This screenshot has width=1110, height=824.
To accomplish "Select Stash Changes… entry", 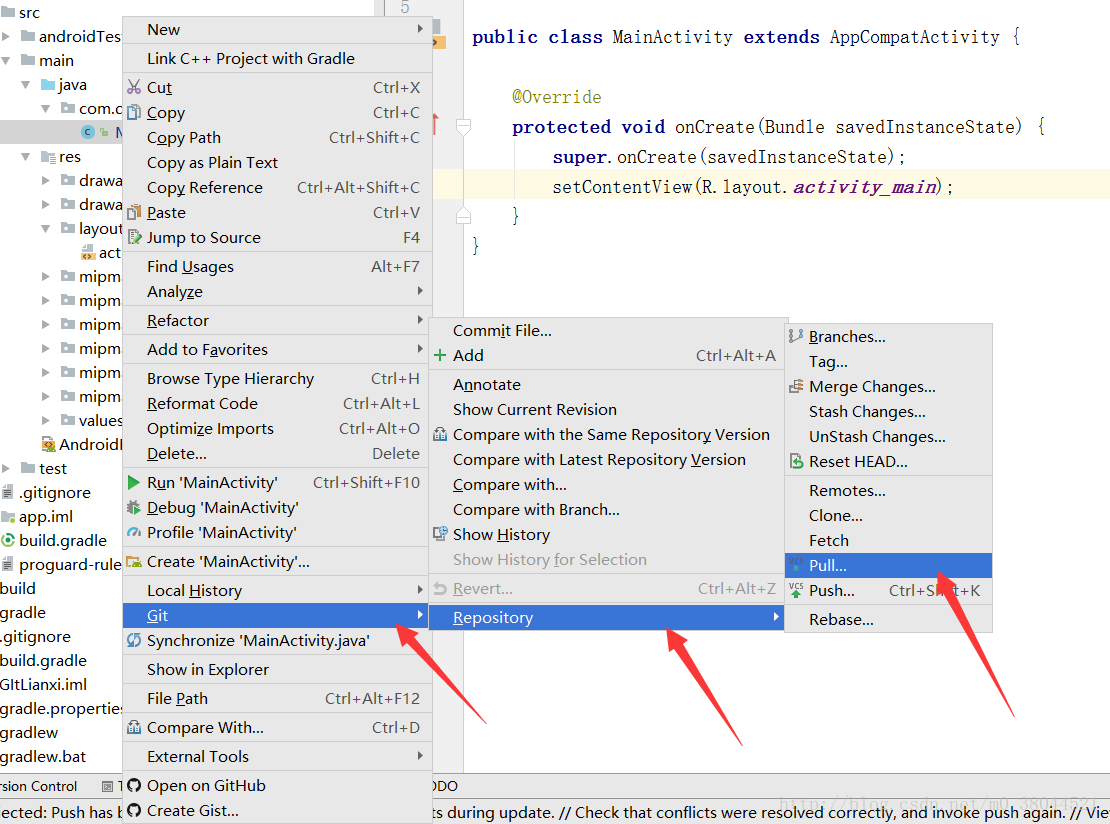I will 888,412.
